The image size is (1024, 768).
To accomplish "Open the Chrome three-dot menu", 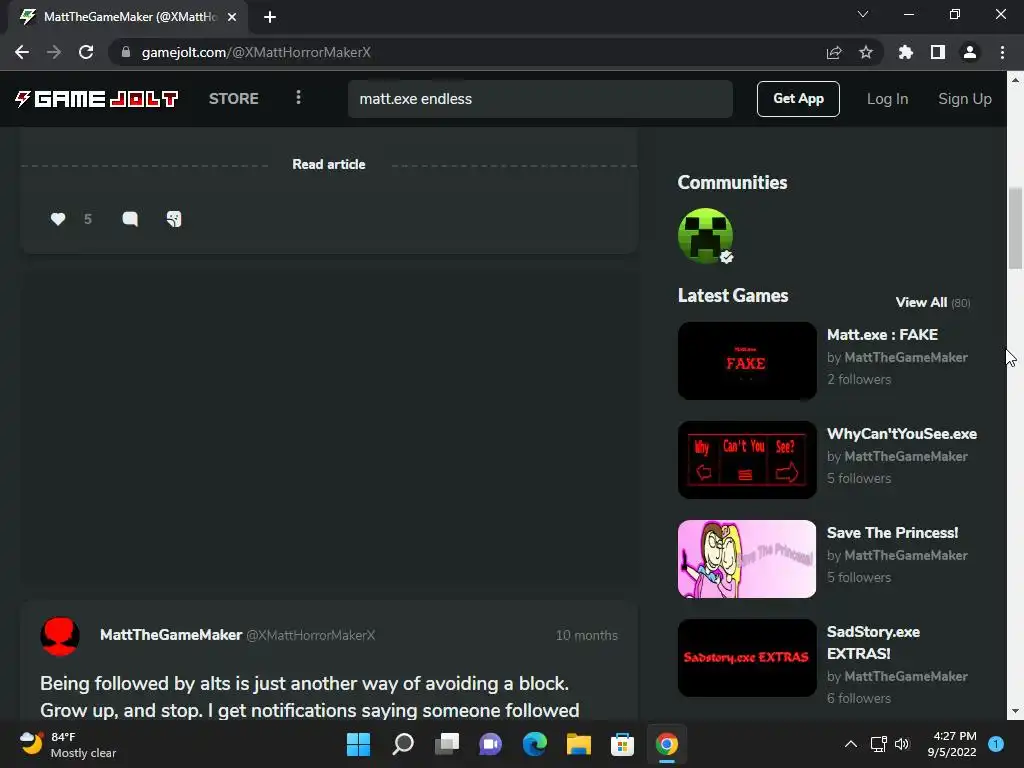I will pos(1002,52).
